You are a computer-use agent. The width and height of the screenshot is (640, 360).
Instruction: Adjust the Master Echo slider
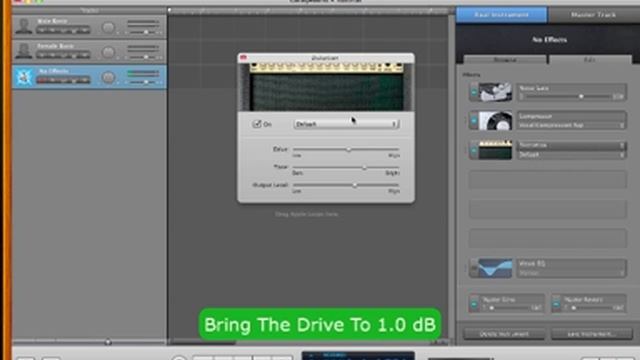[x=492, y=308]
